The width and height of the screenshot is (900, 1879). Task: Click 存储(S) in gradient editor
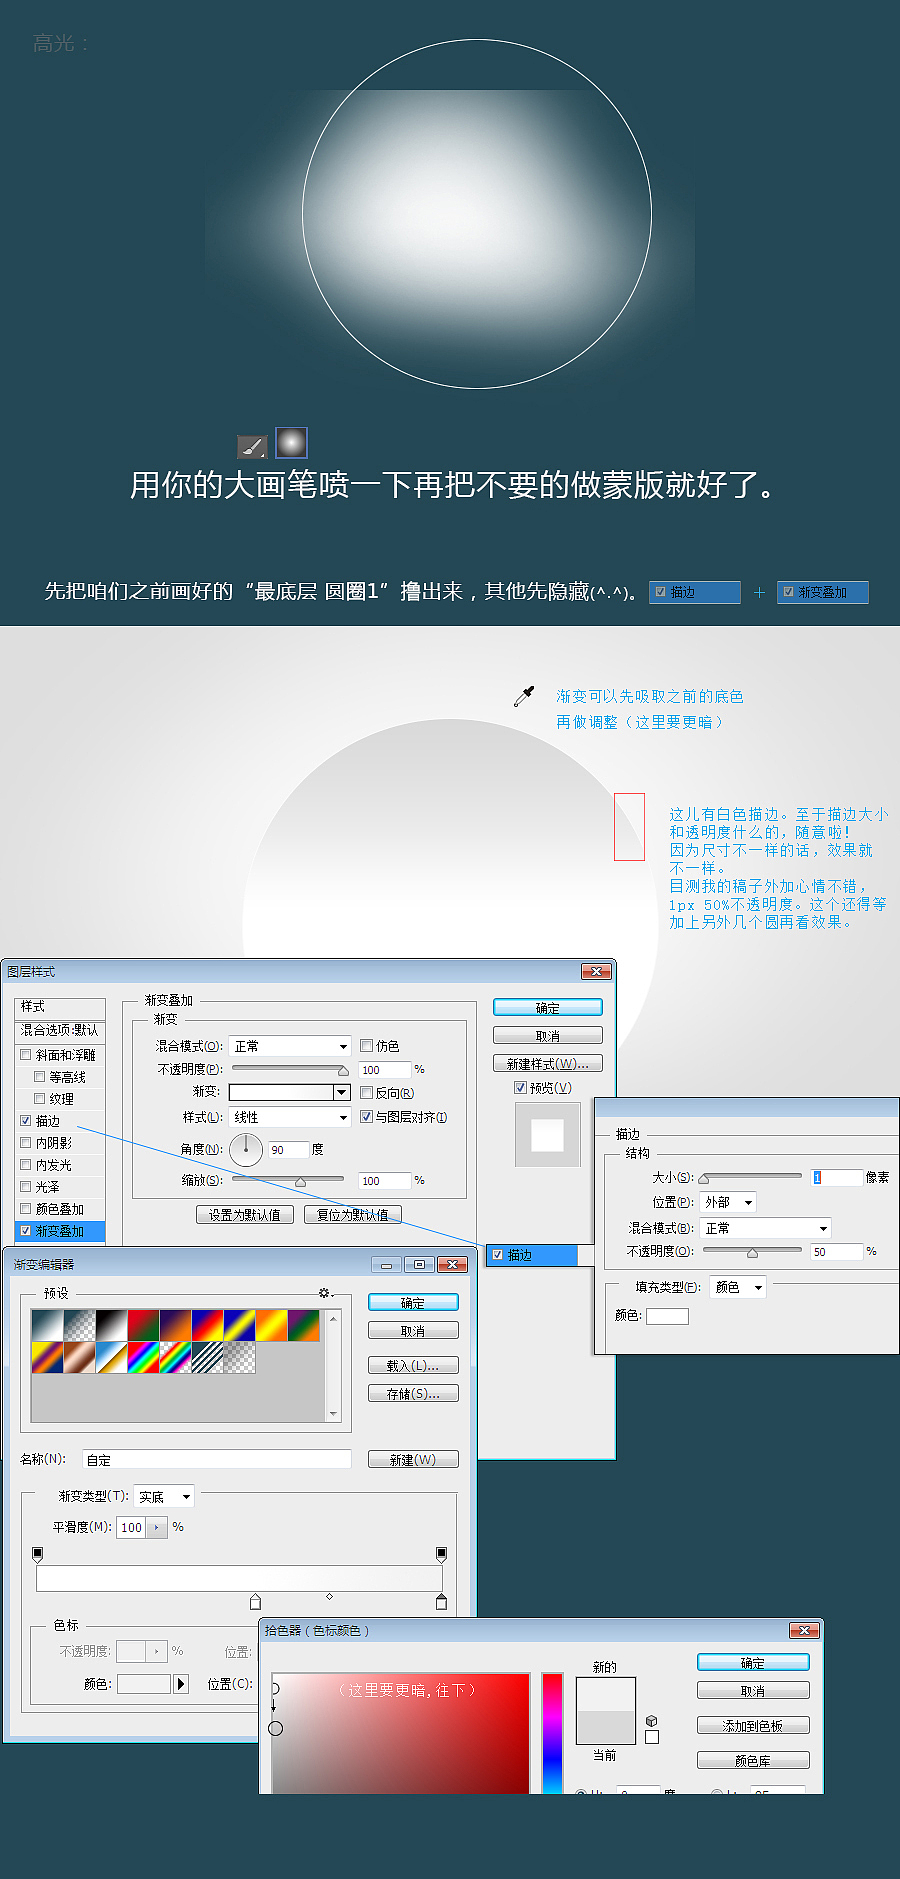pos(413,1394)
